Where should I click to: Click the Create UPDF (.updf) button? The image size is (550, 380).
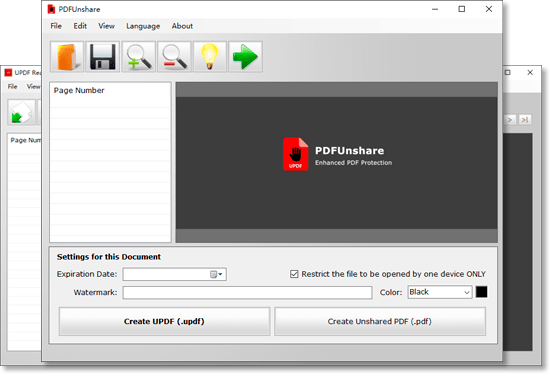tap(164, 321)
